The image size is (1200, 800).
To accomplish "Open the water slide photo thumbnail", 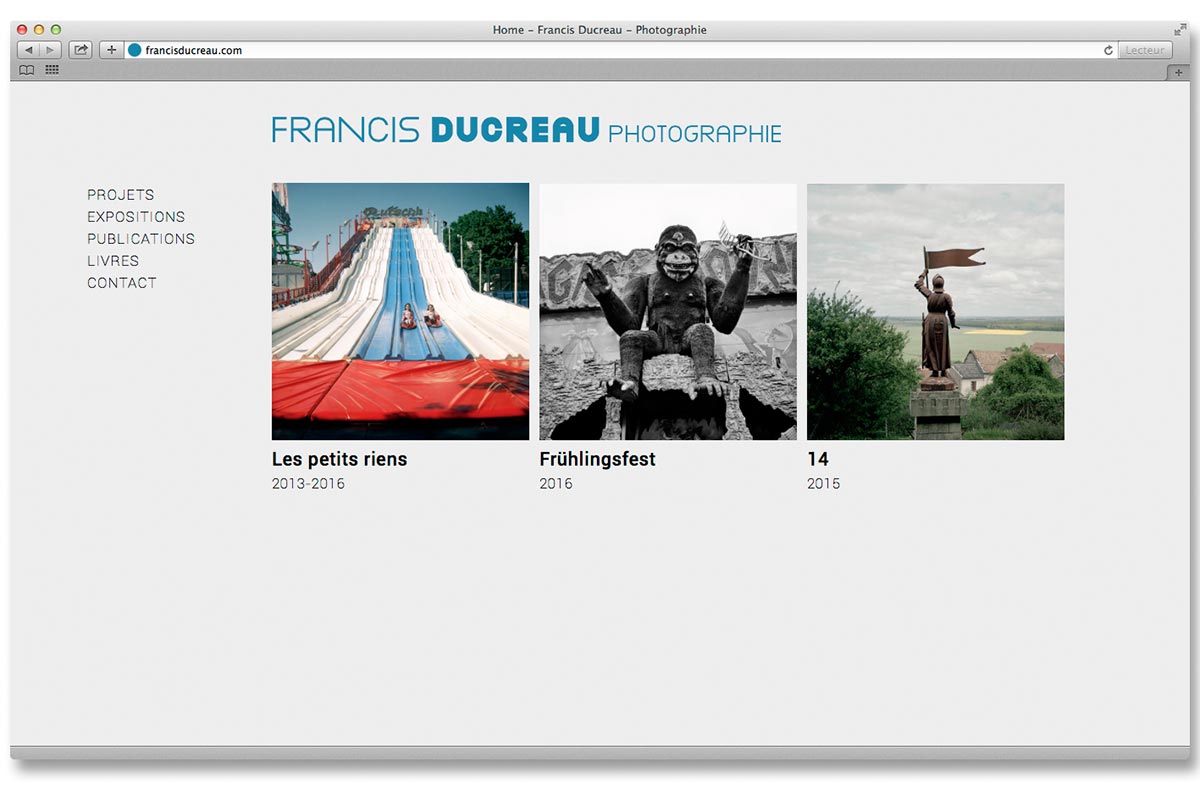I will click(x=400, y=311).
